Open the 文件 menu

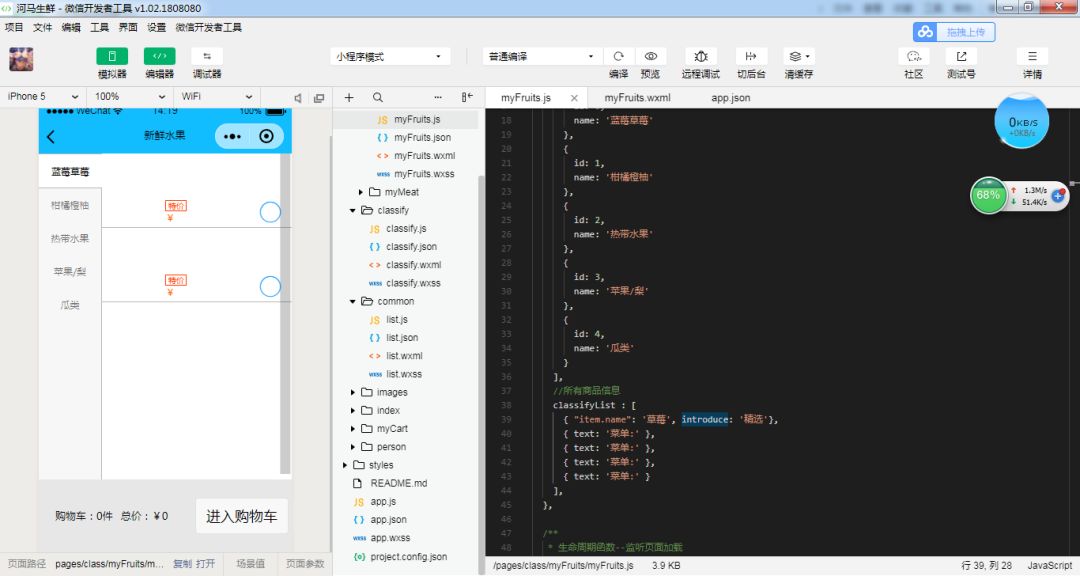point(43,28)
